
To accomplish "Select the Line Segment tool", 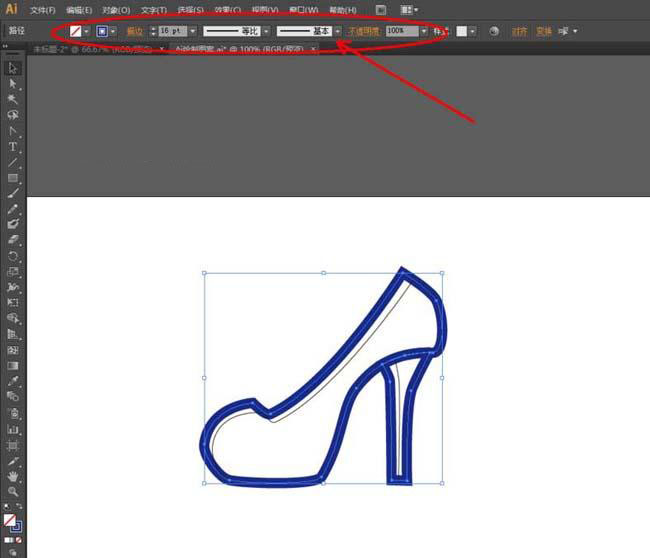I will coord(12,163).
